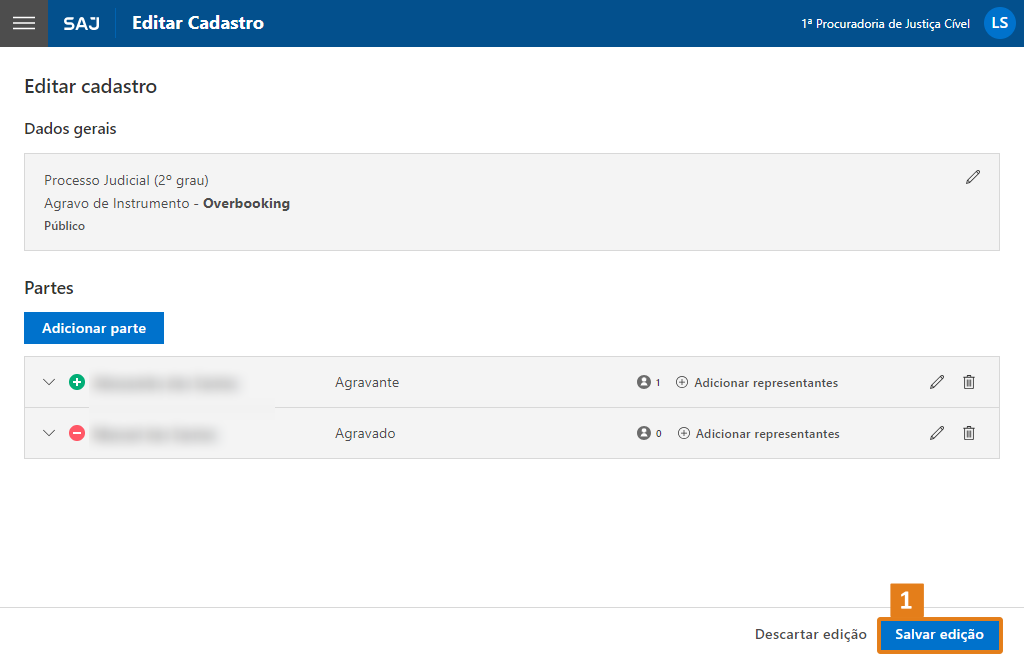Open the hamburger navigation menu
Image resolution: width=1024 pixels, height=659 pixels.
(x=23, y=23)
